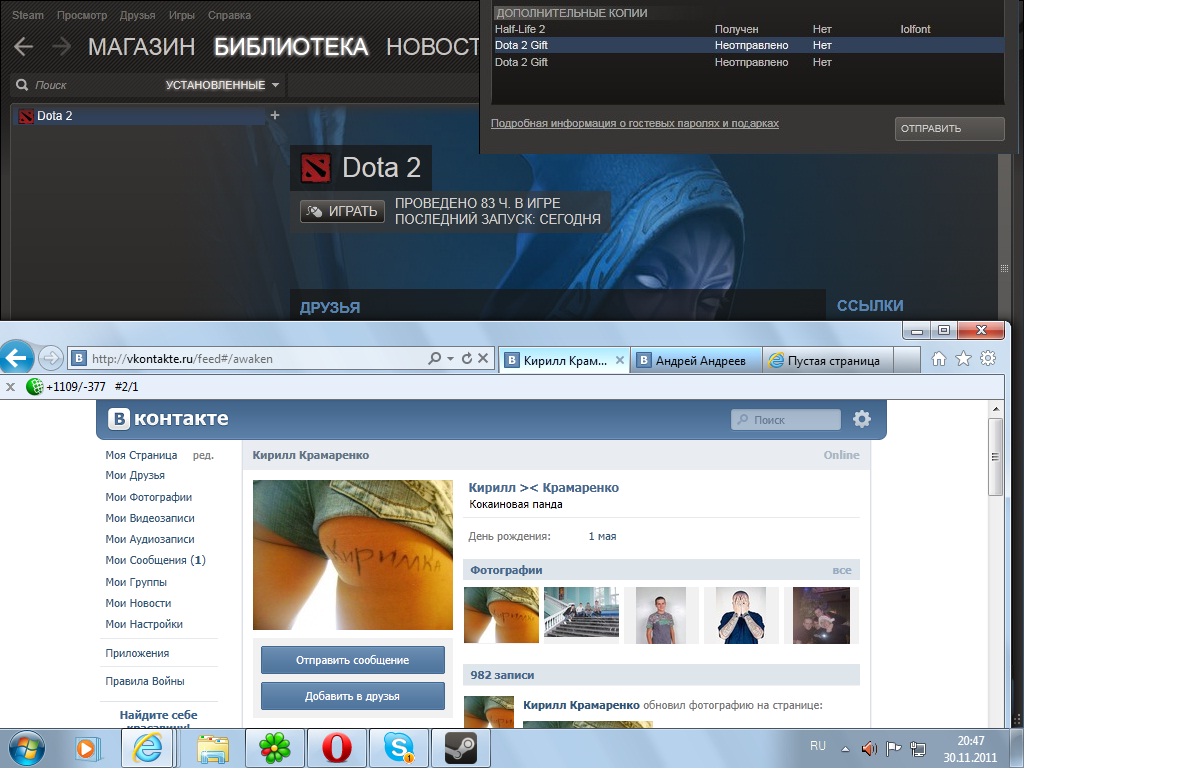
Task: Click volume speaker icon in system tray
Action: pyautogui.click(x=868, y=747)
